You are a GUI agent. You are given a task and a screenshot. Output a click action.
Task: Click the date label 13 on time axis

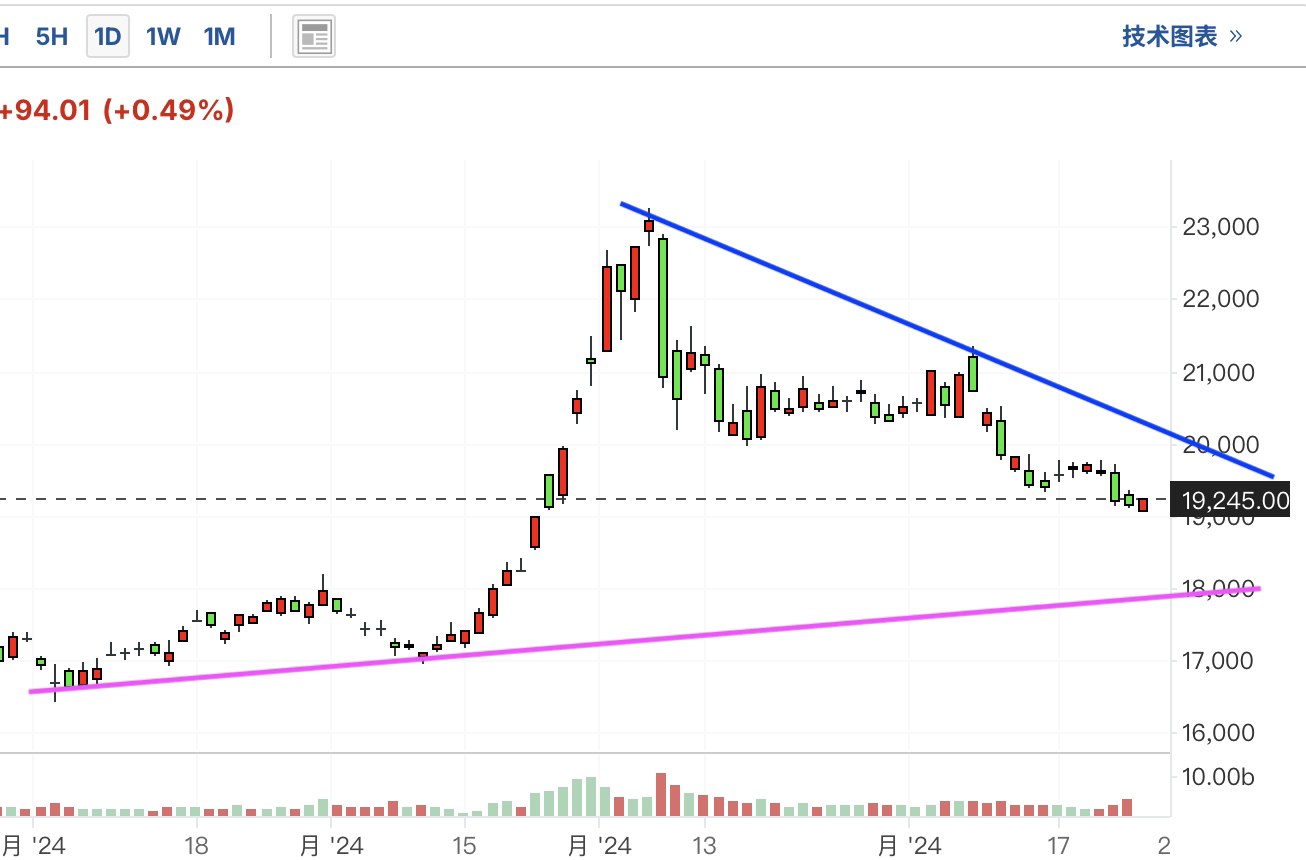703,846
